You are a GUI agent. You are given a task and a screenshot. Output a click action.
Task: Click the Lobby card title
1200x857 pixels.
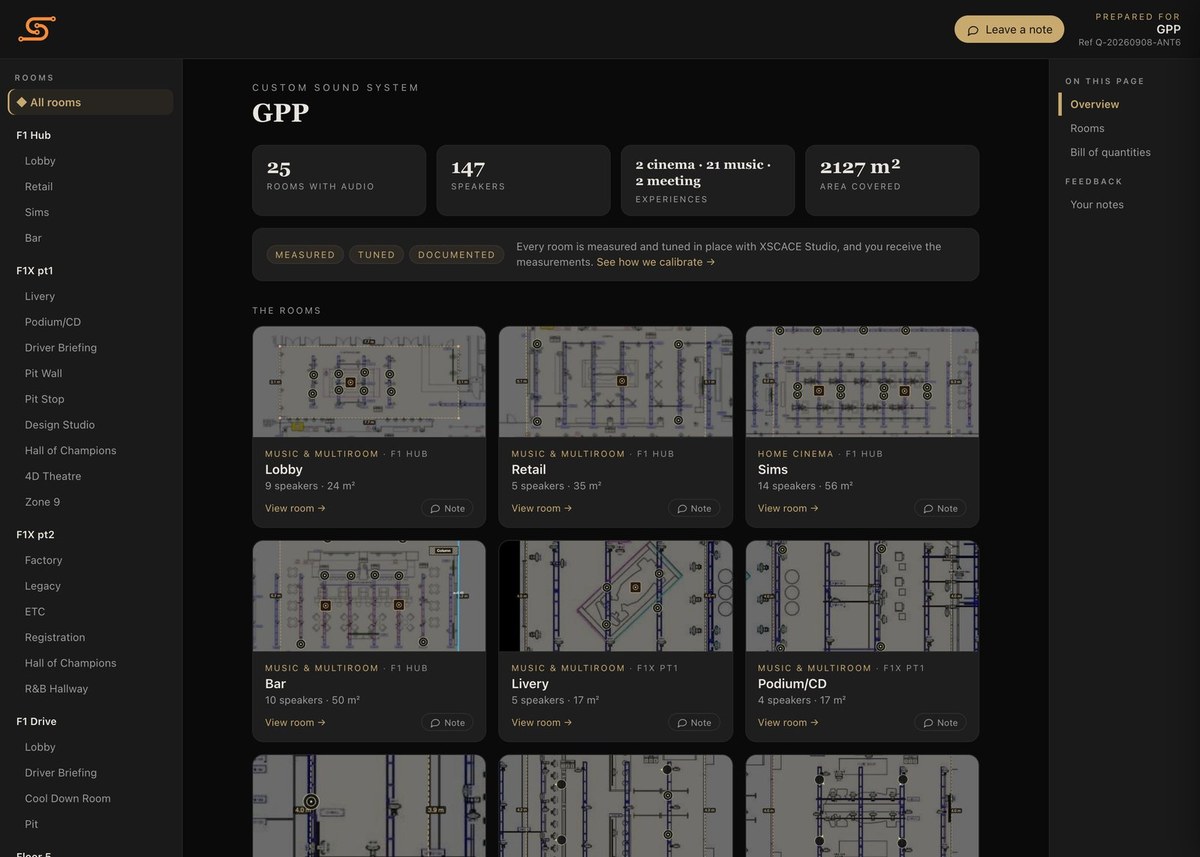click(284, 469)
